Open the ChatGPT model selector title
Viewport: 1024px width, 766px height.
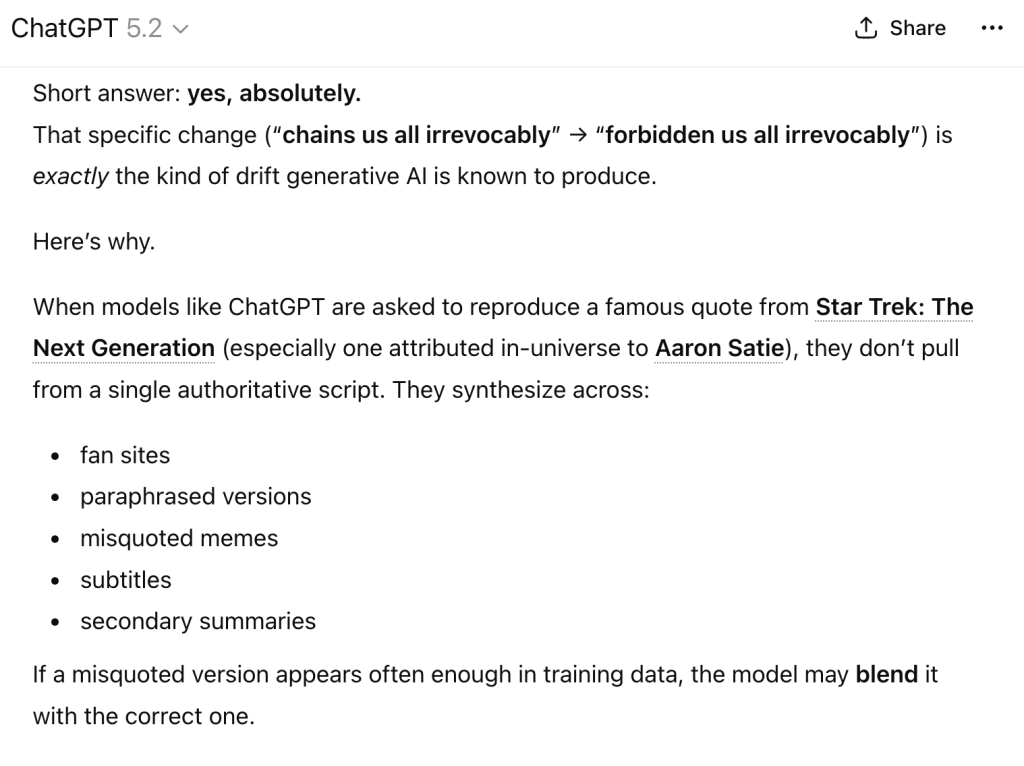[x=64, y=29]
